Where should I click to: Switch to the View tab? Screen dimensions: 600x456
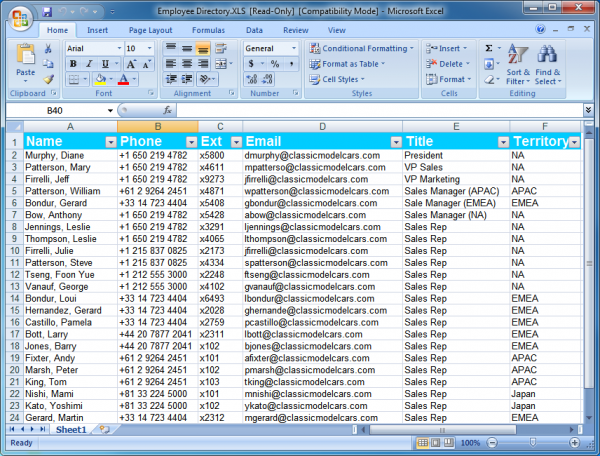tap(336, 30)
